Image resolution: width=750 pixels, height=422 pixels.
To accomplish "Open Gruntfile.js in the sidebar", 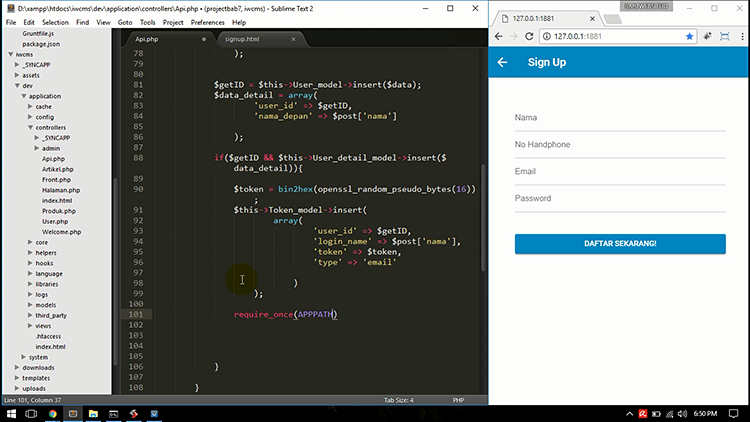I will click(38, 33).
